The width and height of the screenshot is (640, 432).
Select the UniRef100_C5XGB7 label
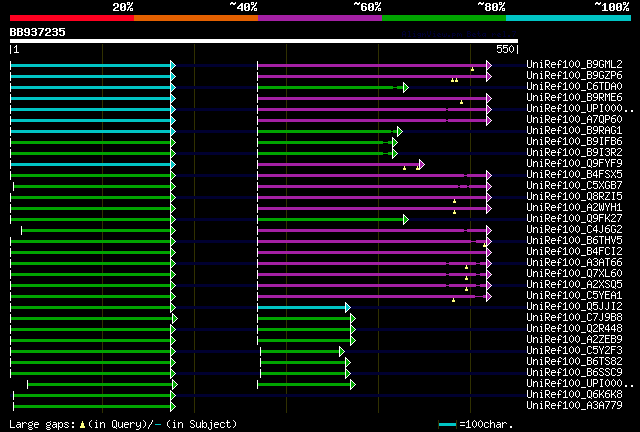[574, 185]
